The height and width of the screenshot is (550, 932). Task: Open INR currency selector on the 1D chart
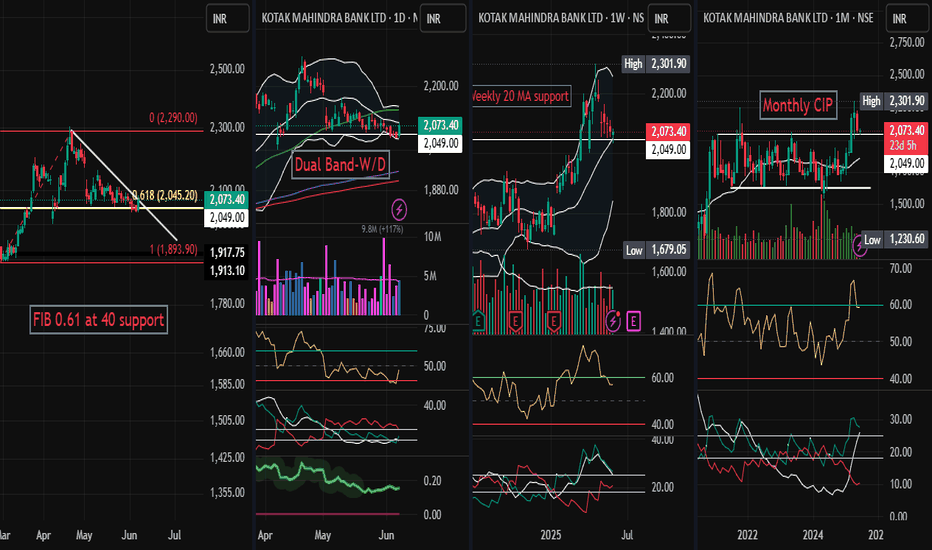coord(443,18)
